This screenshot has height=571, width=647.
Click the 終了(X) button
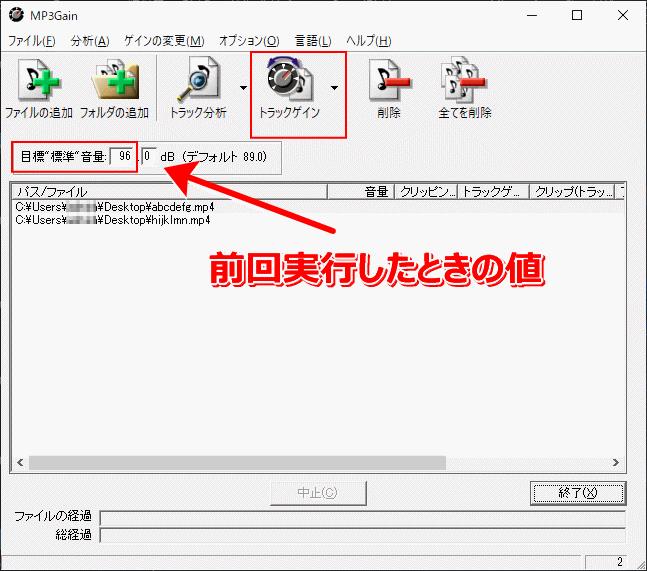point(578,493)
